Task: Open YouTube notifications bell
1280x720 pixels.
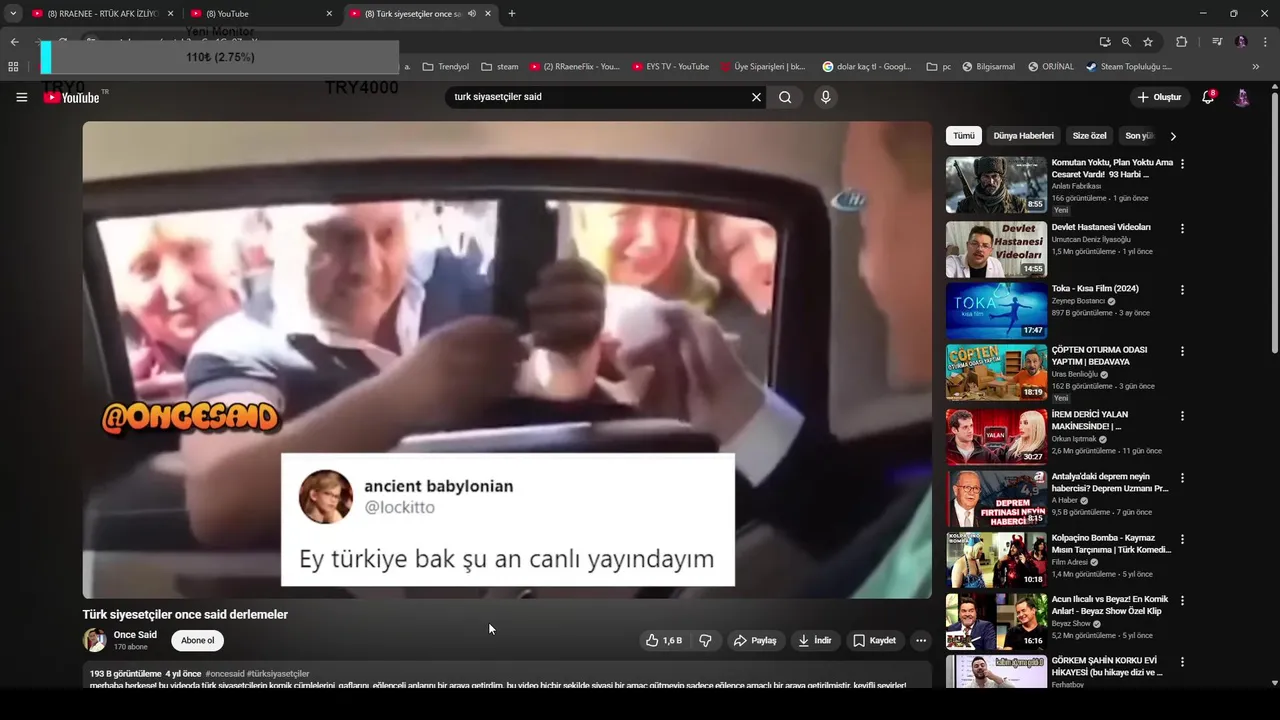Action: [1208, 97]
